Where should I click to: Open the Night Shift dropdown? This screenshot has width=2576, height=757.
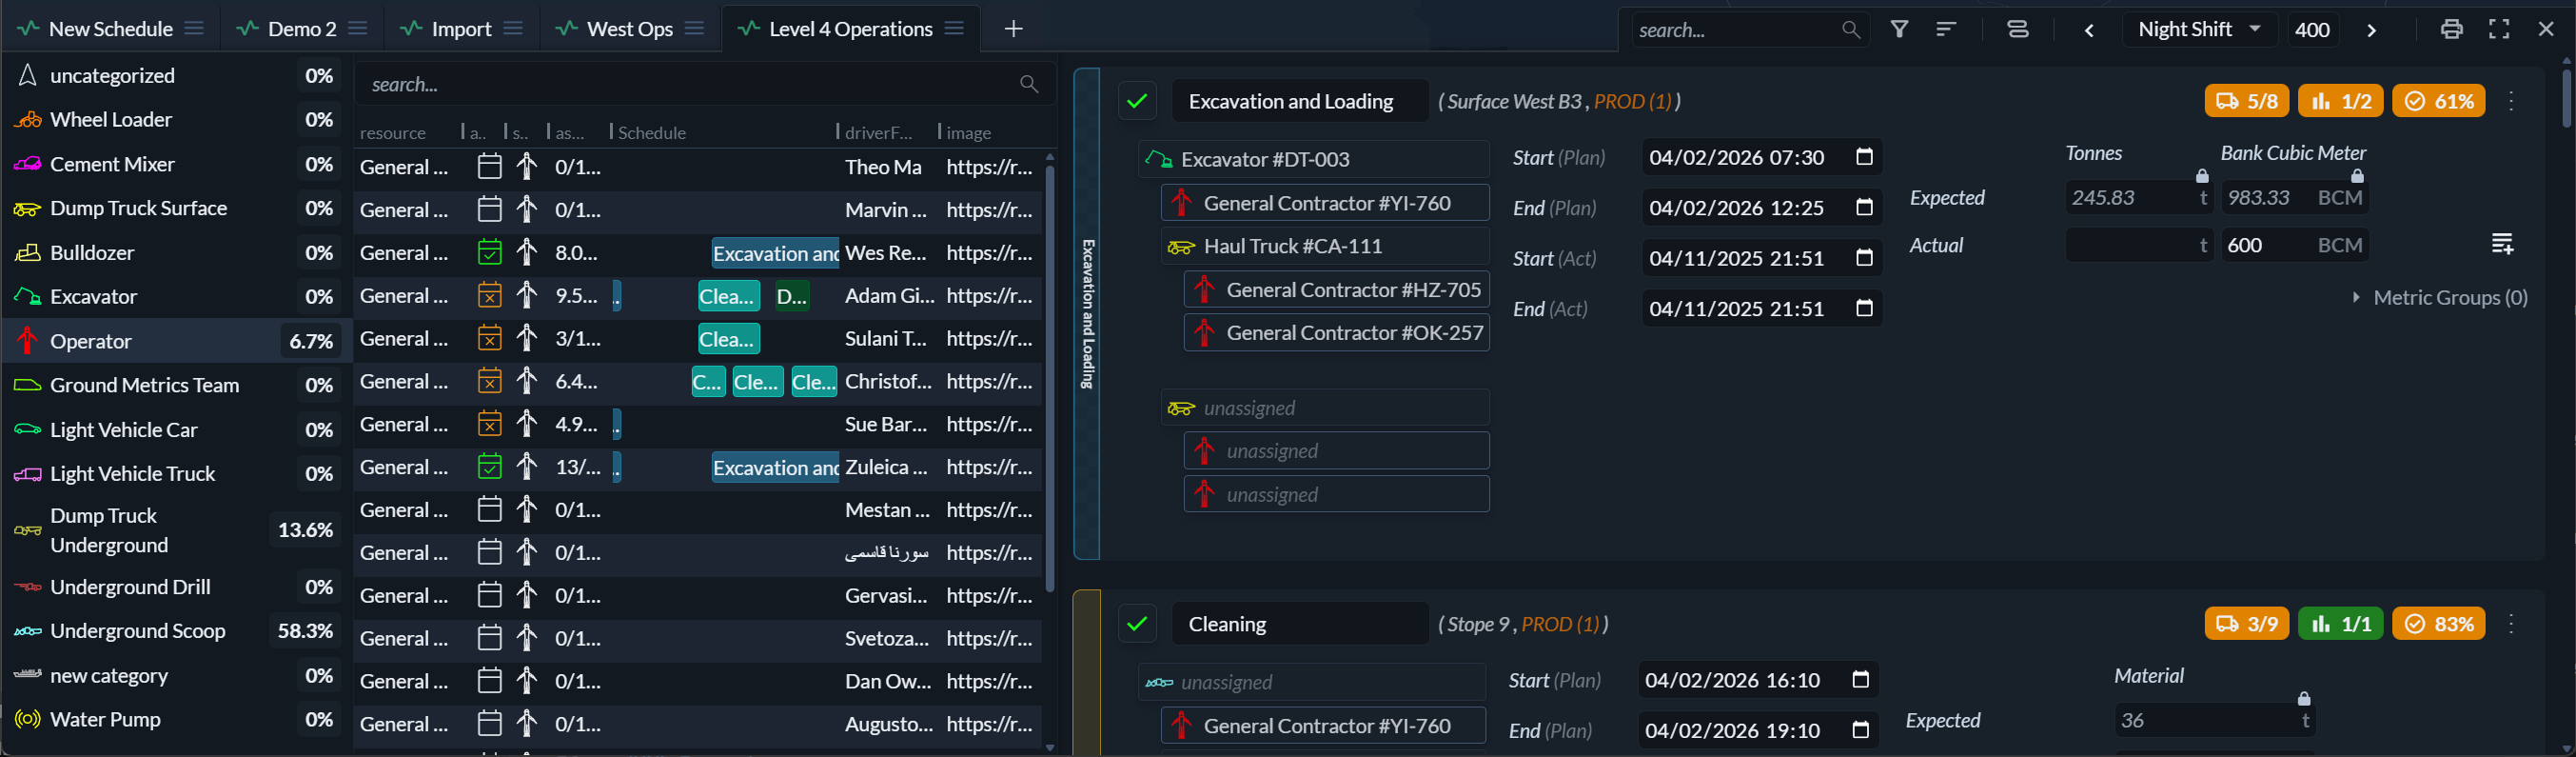pyautogui.click(x=2199, y=30)
